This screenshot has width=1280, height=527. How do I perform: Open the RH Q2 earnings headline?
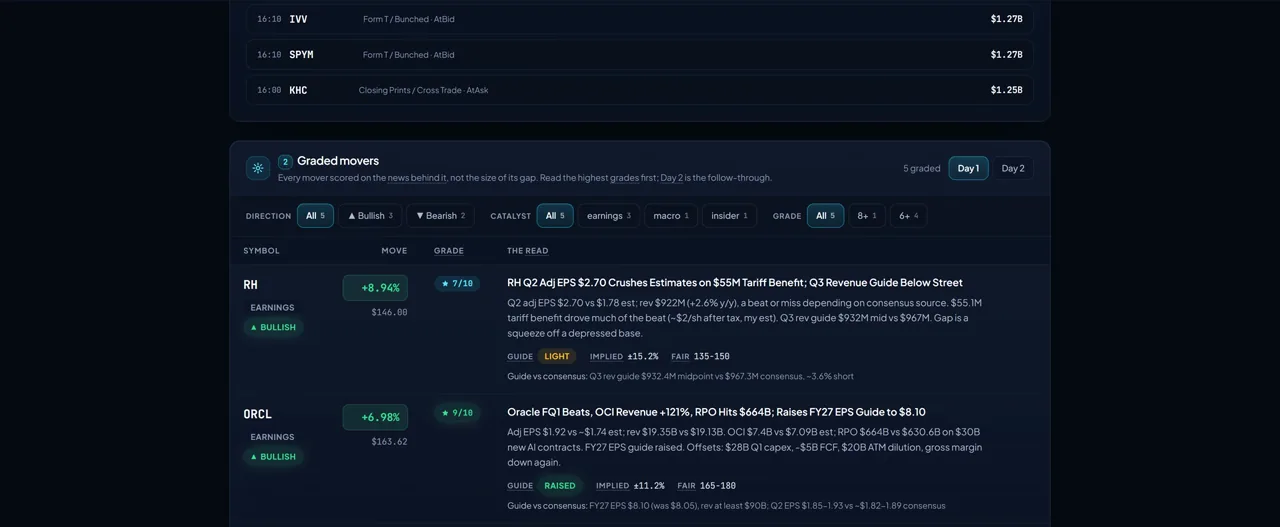[735, 282]
